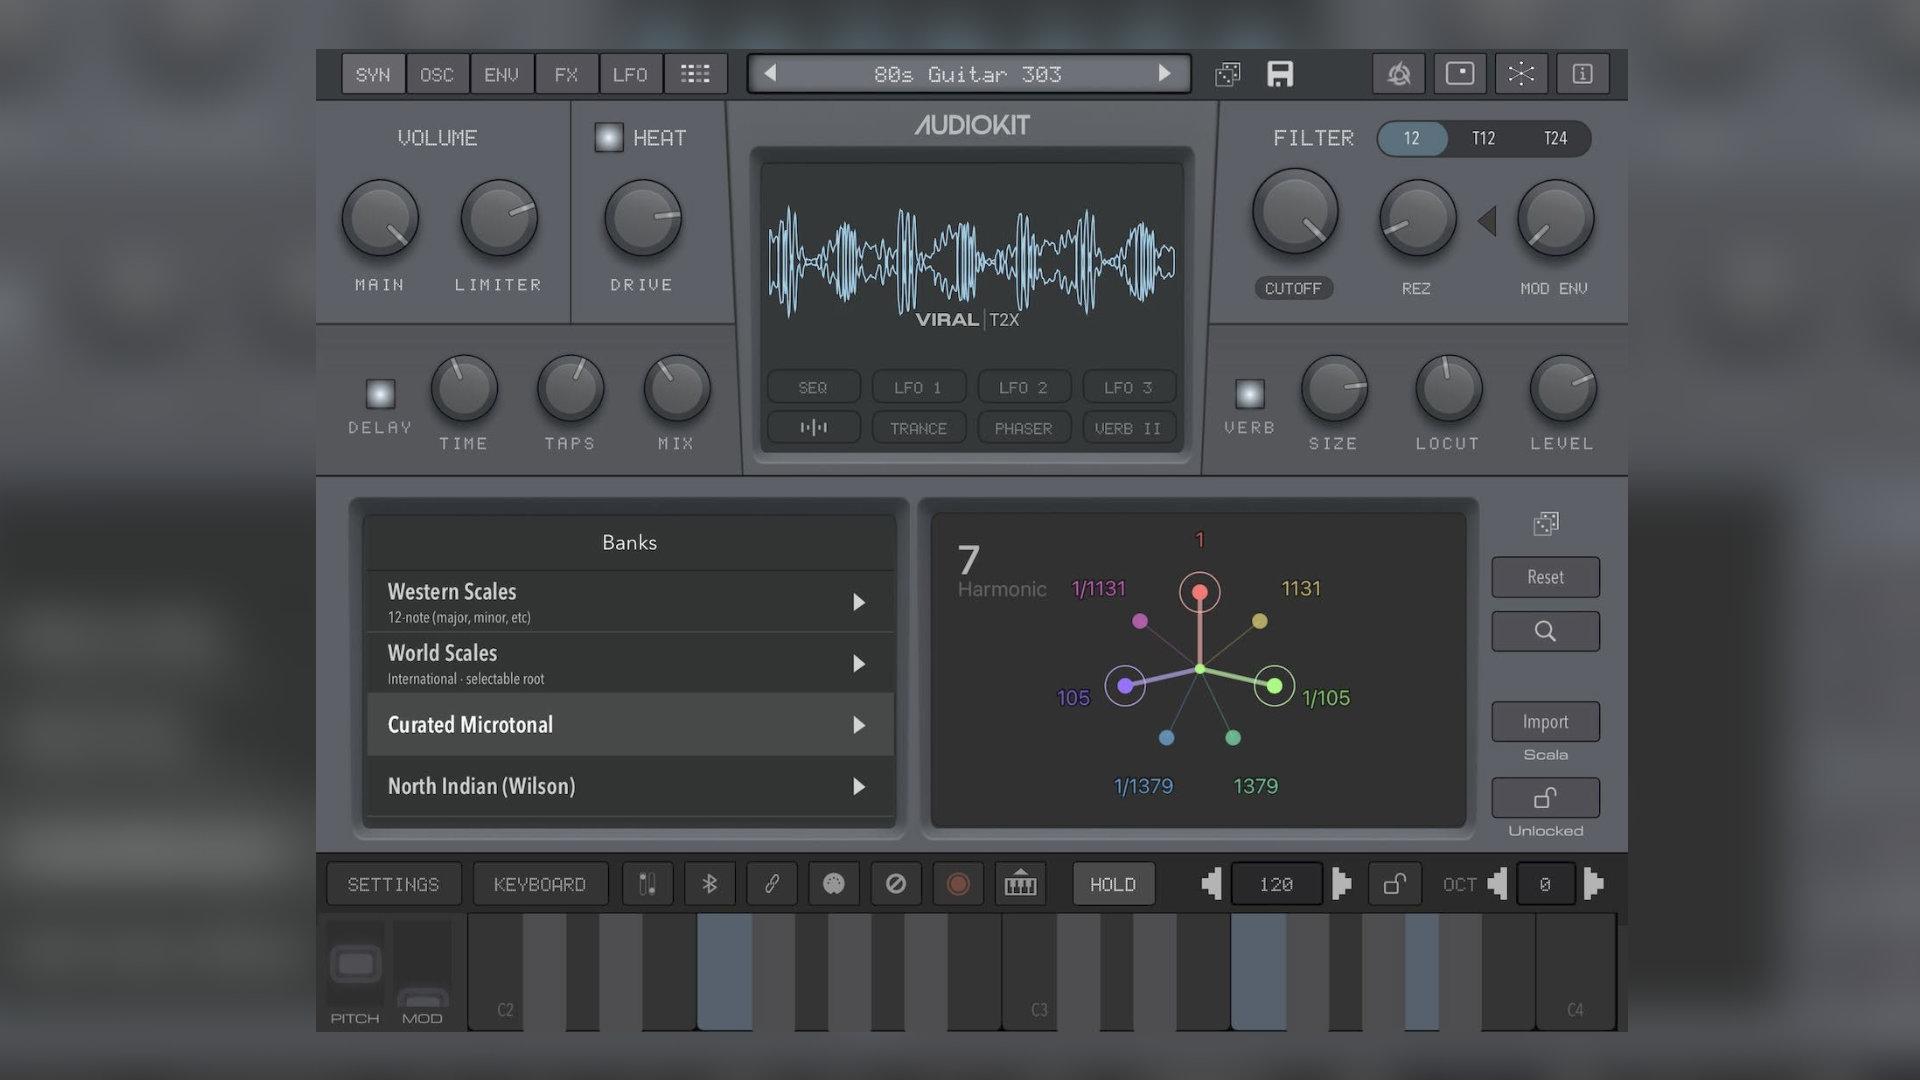This screenshot has width=1920, height=1080.
Task: Click the tuning search magnifier icon
Action: (x=1545, y=631)
